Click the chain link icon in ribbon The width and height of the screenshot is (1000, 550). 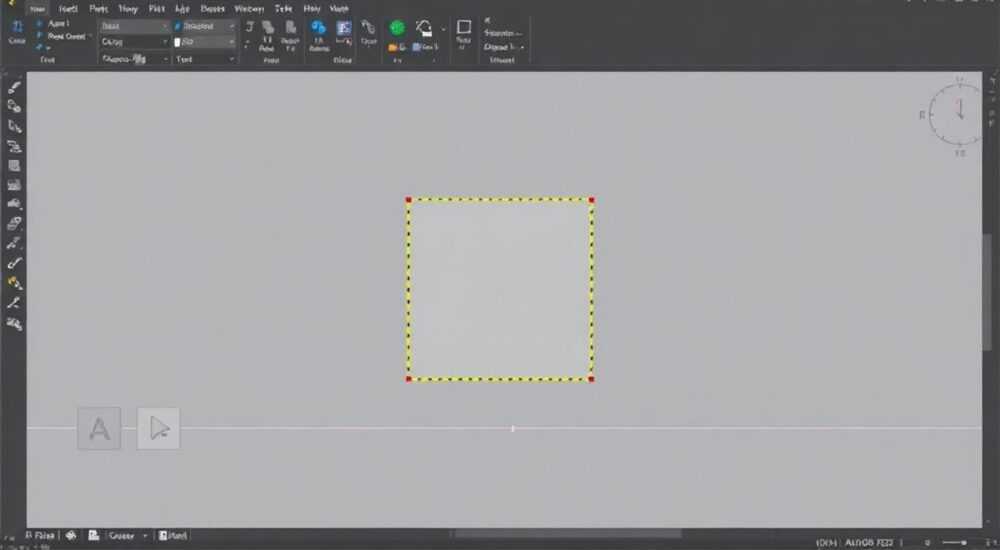tap(368, 27)
